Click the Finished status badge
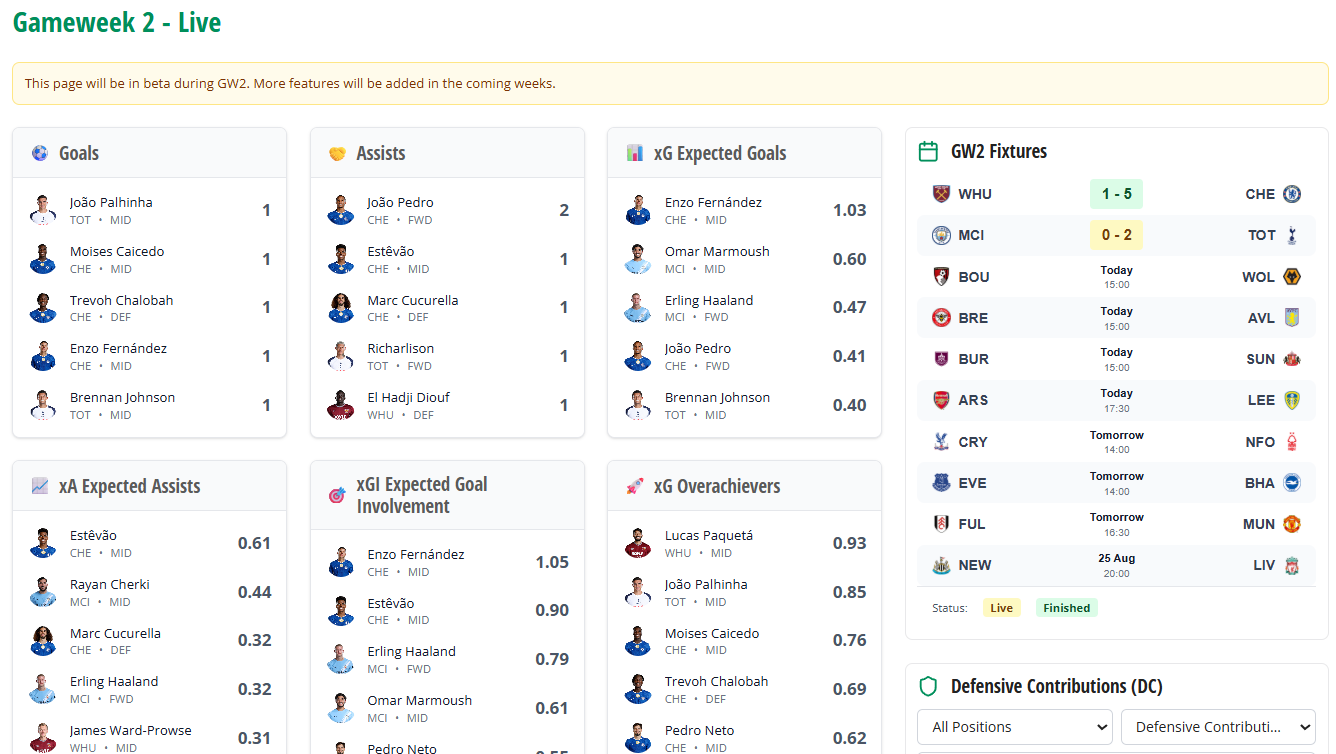1336x754 pixels. point(1066,608)
